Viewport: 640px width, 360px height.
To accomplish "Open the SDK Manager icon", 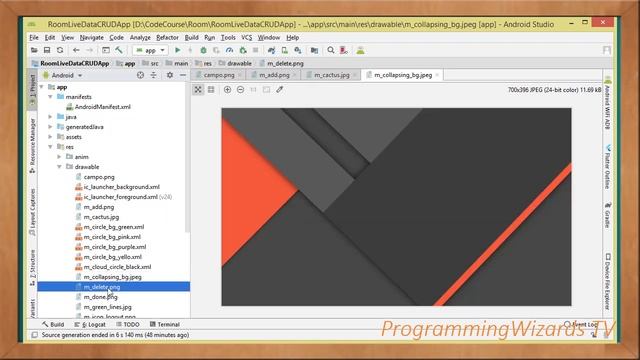I will [298, 50].
